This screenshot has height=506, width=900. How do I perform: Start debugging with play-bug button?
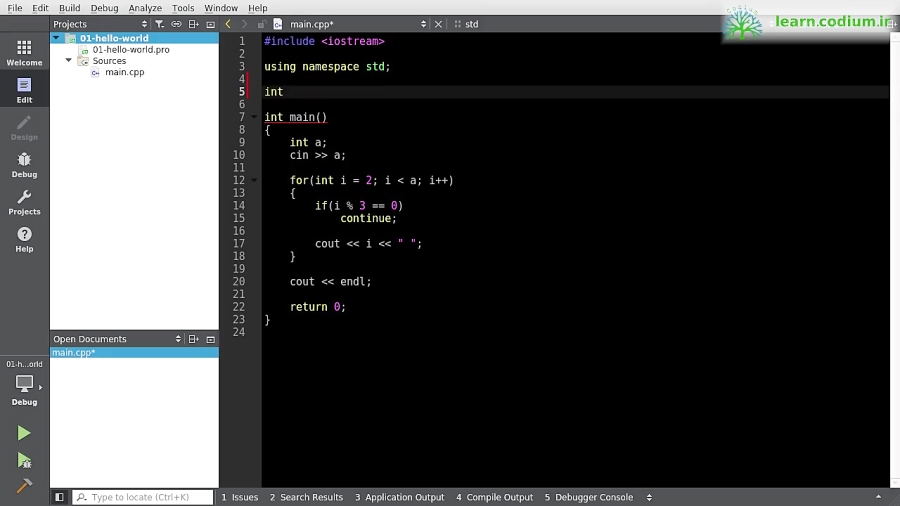24,460
